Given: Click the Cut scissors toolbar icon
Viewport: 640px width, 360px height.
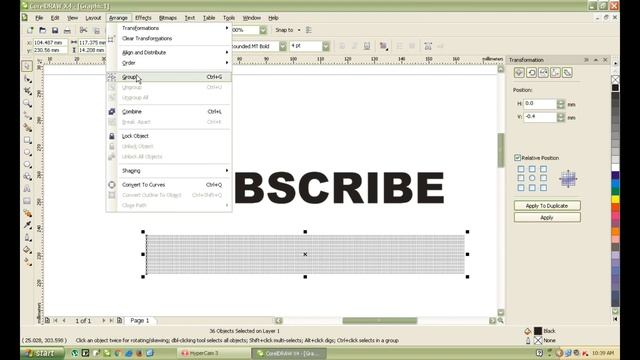Looking at the screenshot, I should coord(83,30).
